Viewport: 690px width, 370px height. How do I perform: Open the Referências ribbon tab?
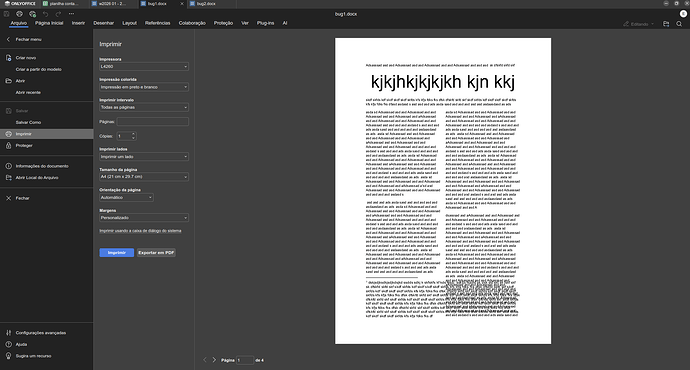pos(158,23)
